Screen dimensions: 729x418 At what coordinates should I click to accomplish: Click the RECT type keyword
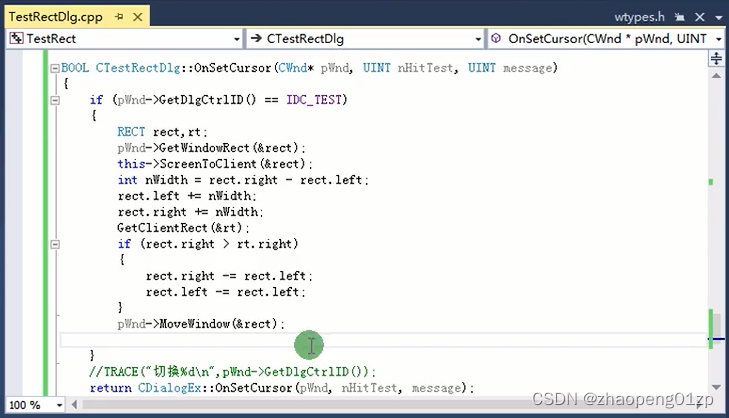pyautogui.click(x=131, y=132)
